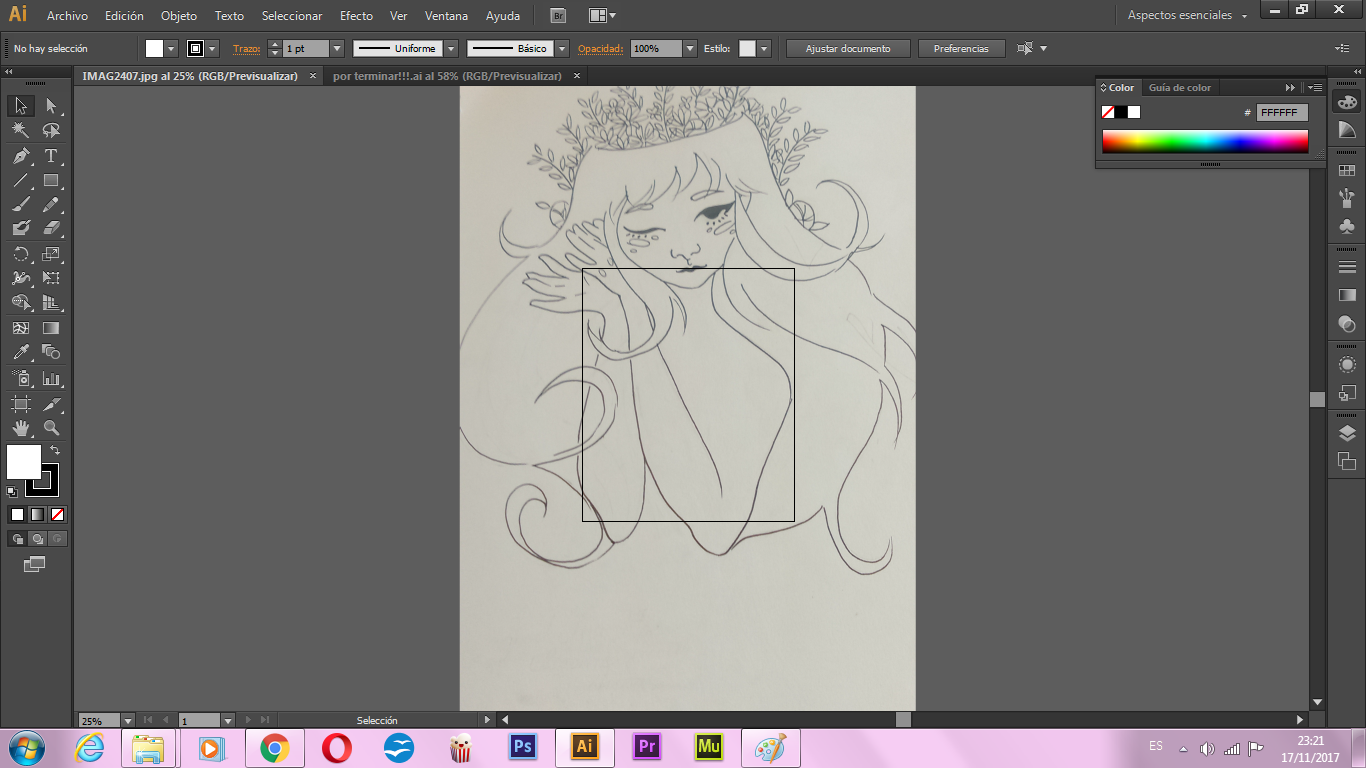Select the Line Segment tool
Image resolution: width=1366 pixels, height=768 pixels.
click(x=21, y=181)
